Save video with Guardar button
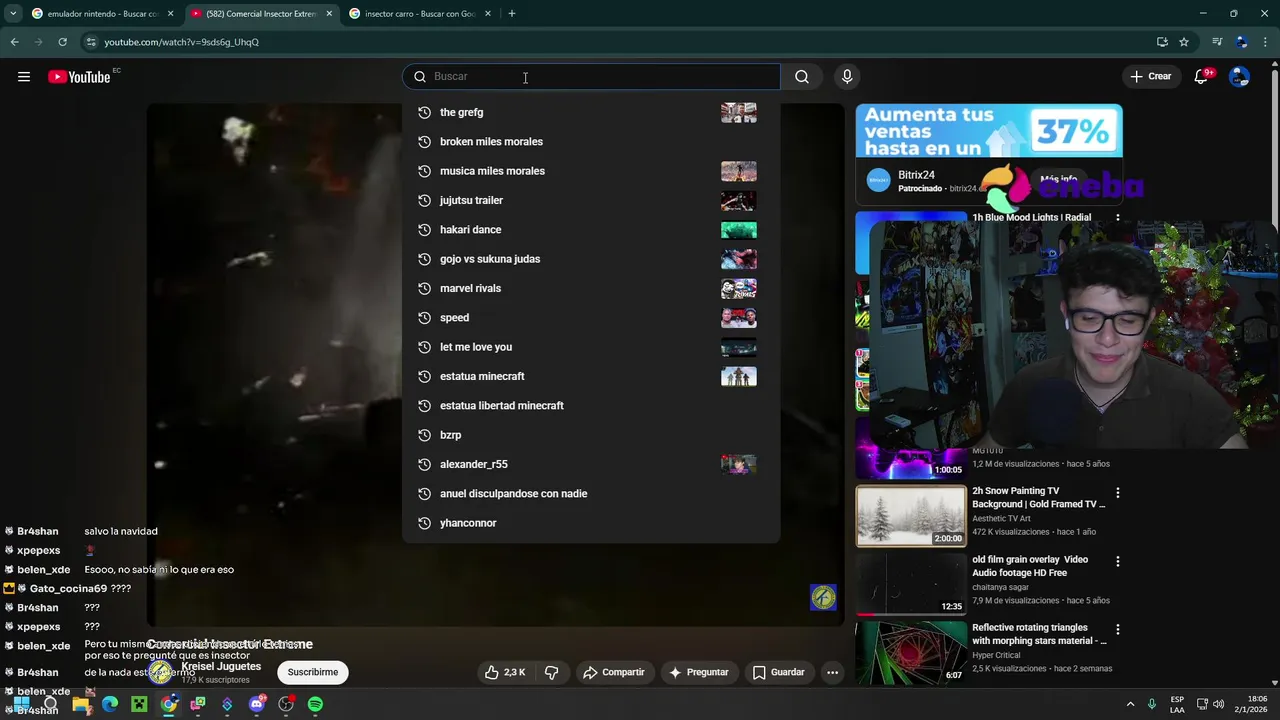Viewport: 1280px width, 720px height. click(x=778, y=672)
